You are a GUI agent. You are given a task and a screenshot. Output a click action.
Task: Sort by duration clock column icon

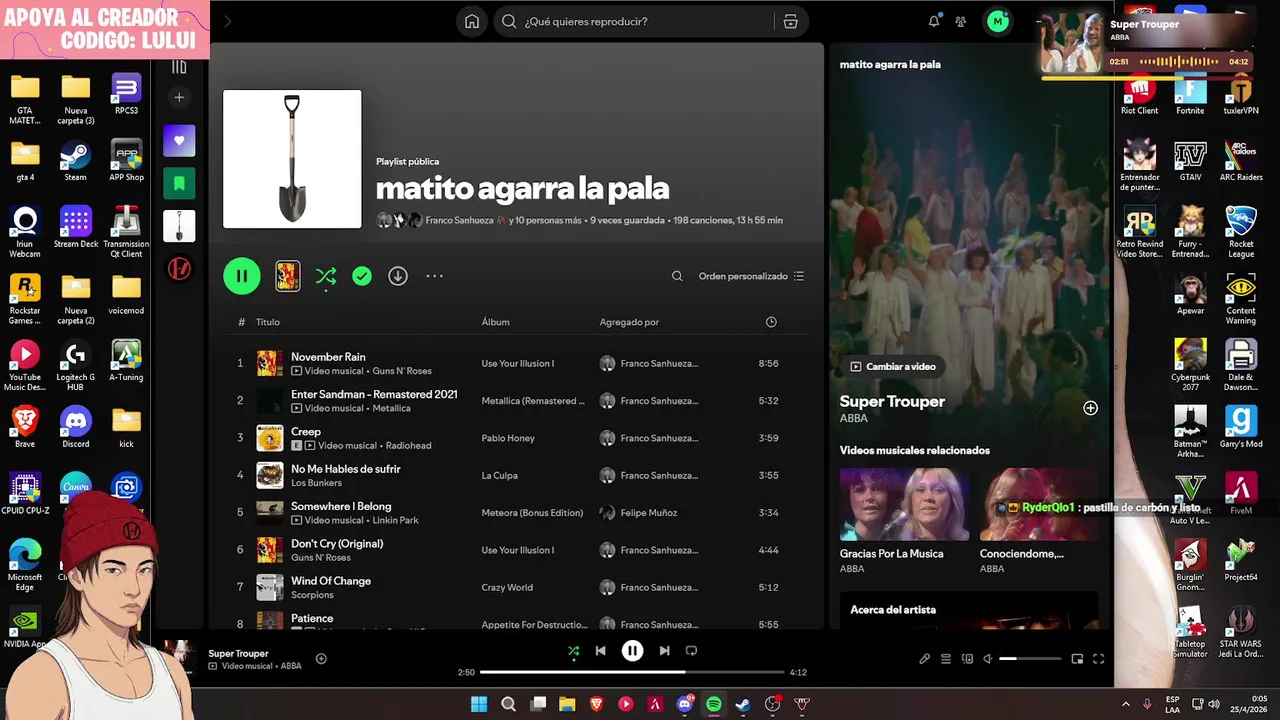pos(771,322)
